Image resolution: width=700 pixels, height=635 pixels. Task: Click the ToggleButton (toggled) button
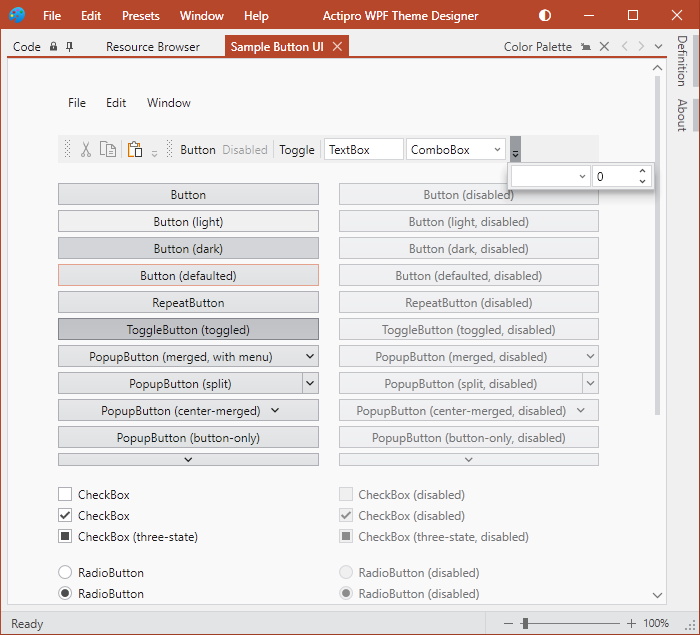click(188, 330)
